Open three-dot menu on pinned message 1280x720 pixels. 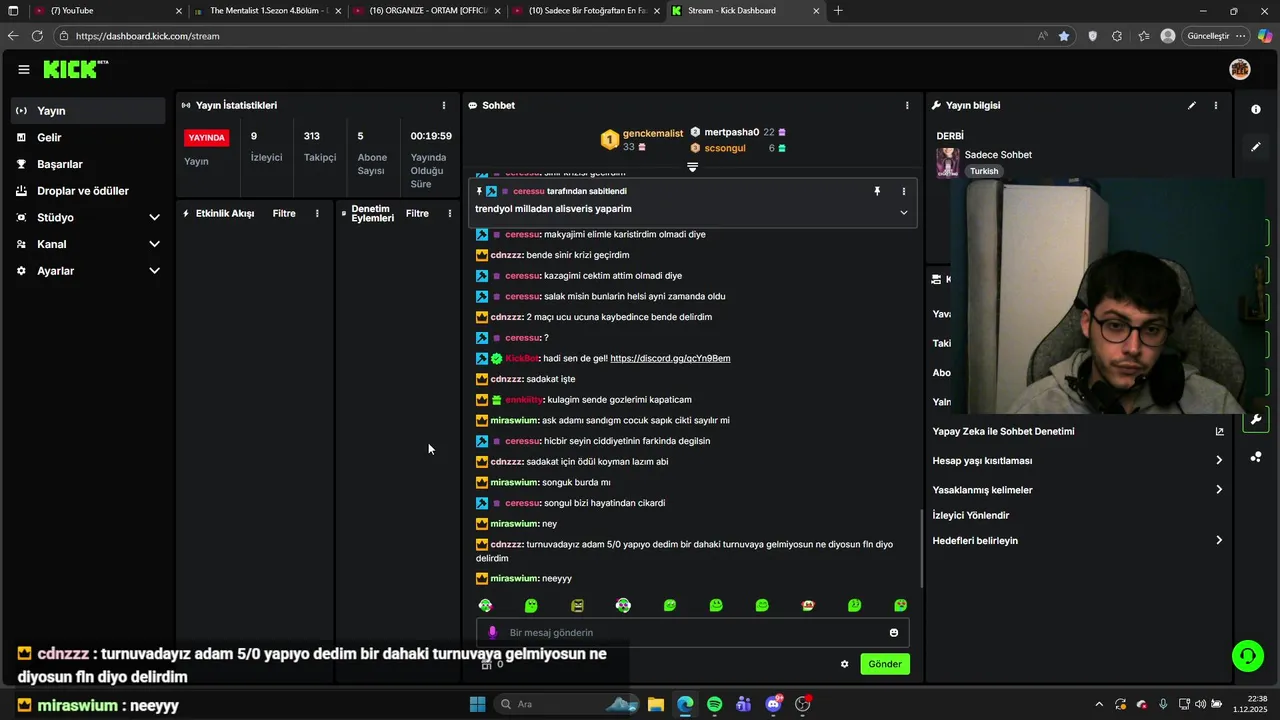(903, 191)
